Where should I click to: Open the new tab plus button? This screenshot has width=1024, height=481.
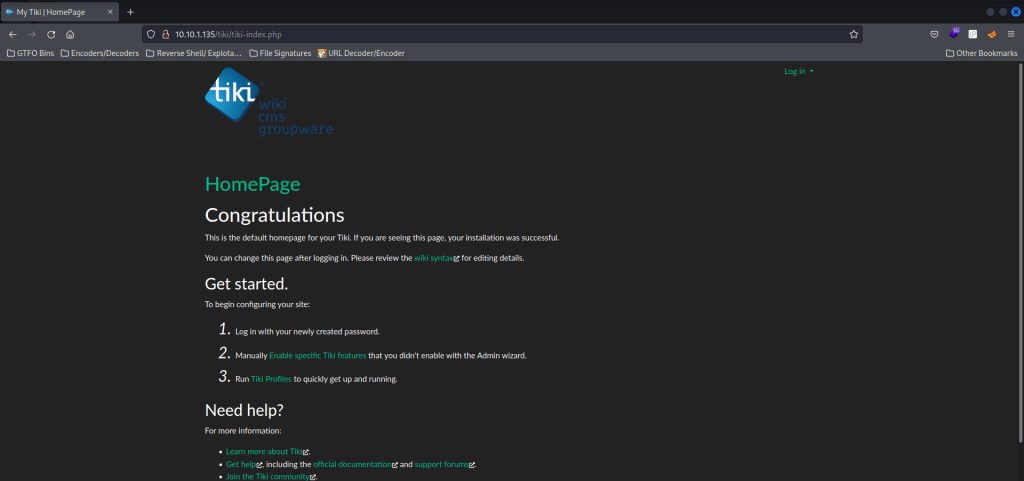pos(130,11)
